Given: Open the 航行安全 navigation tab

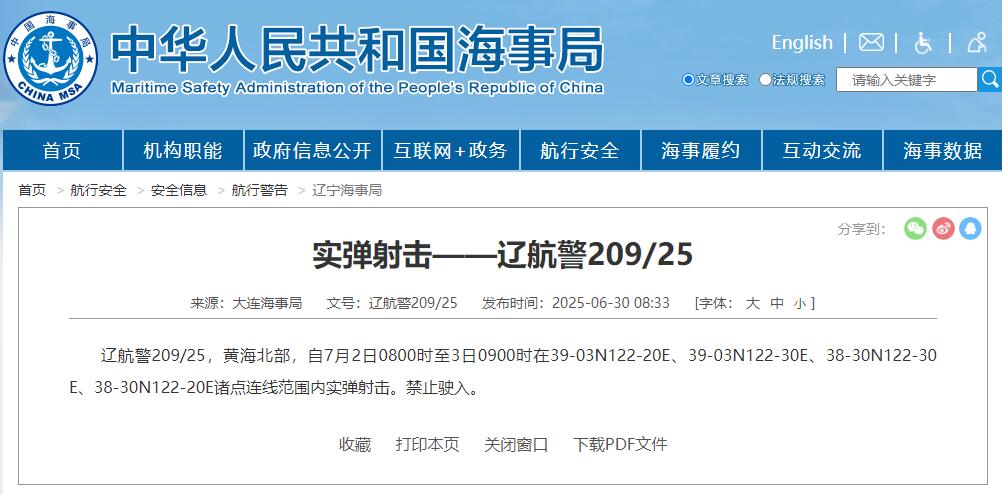Looking at the screenshot, I should [x=580, y=150].
